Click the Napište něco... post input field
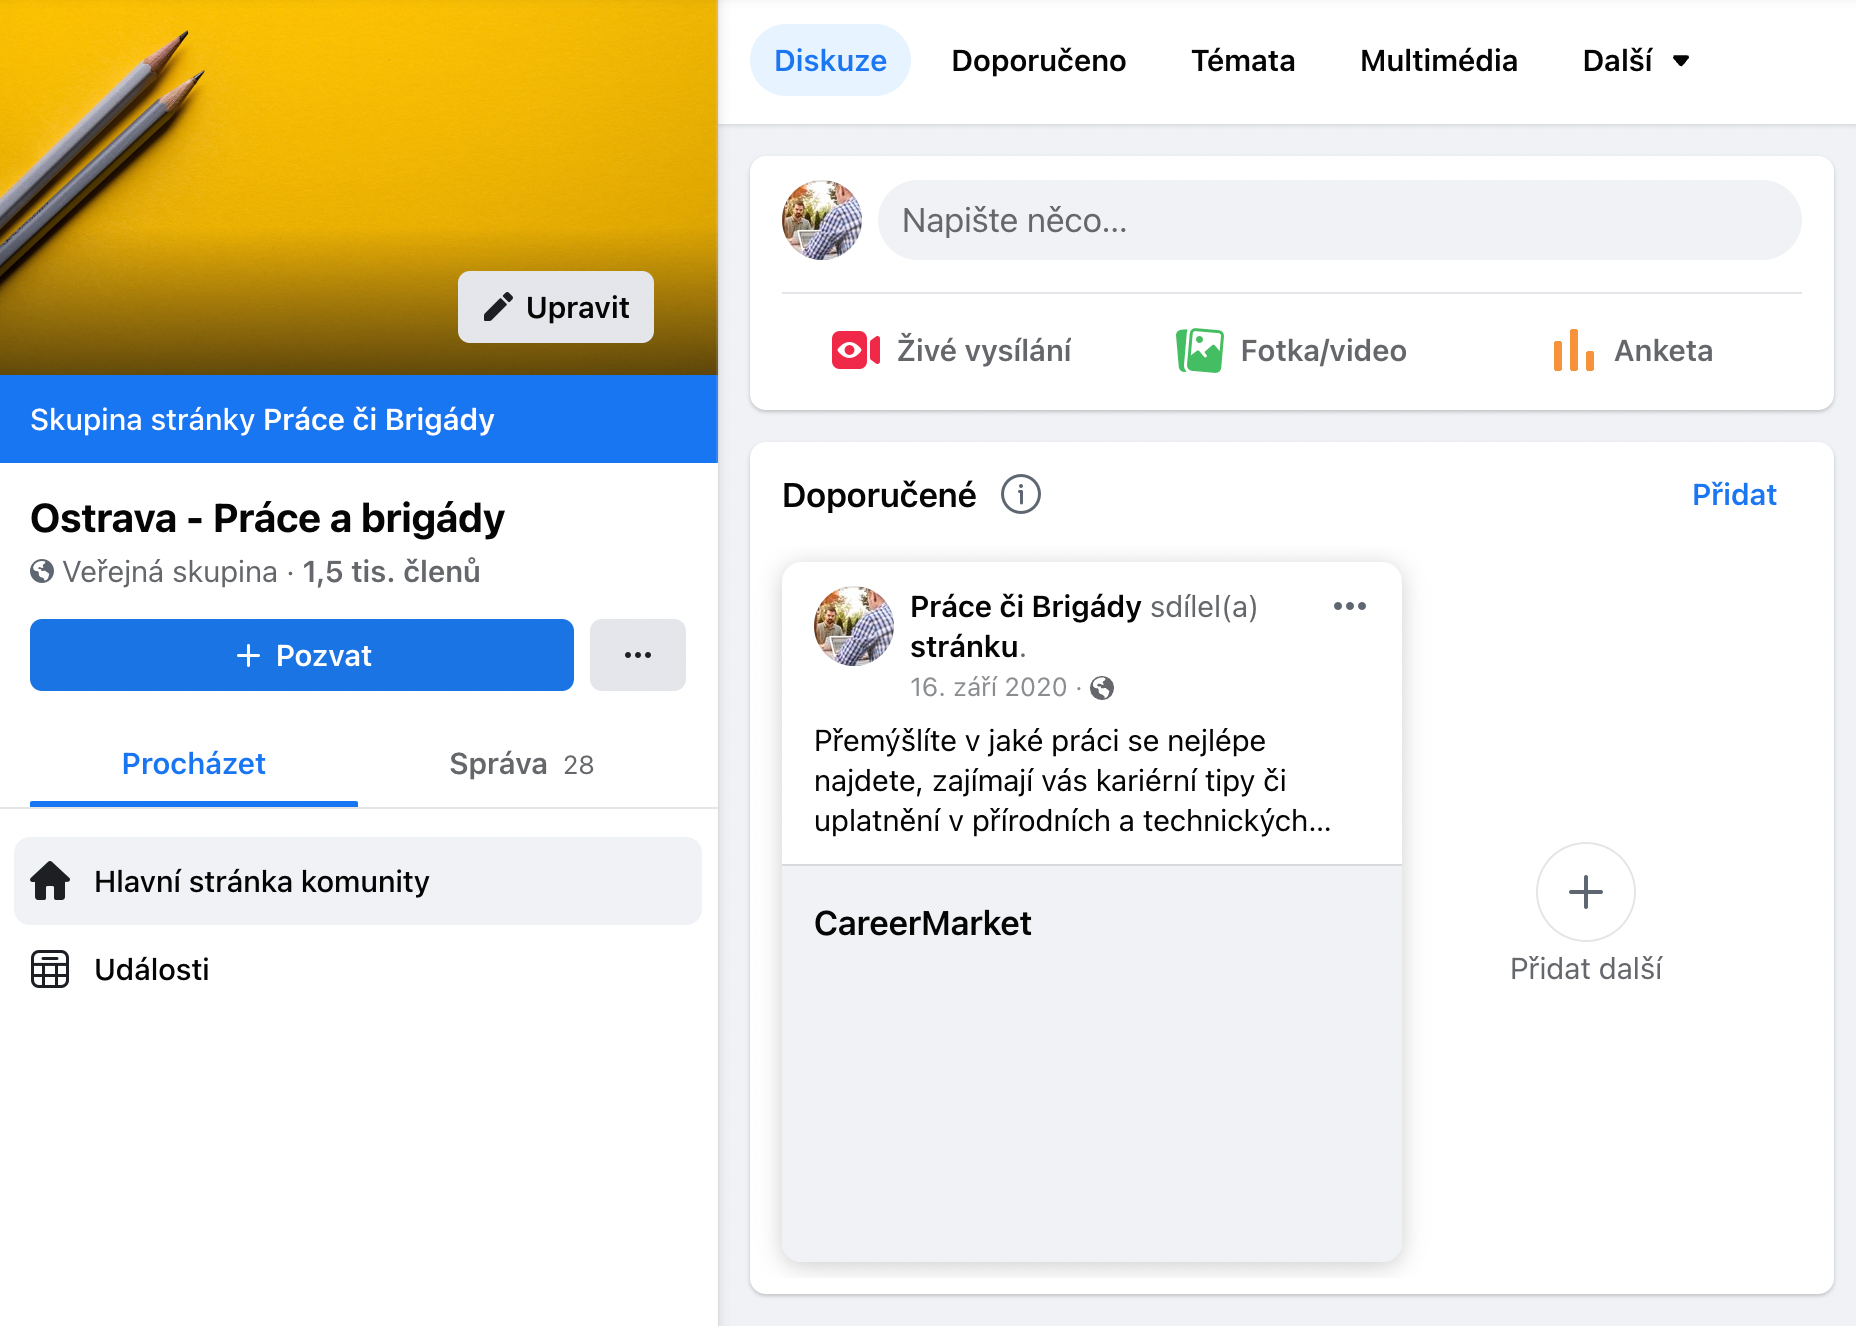The height and width of the screenshot is (1326, 1856). click(1340, 220)
